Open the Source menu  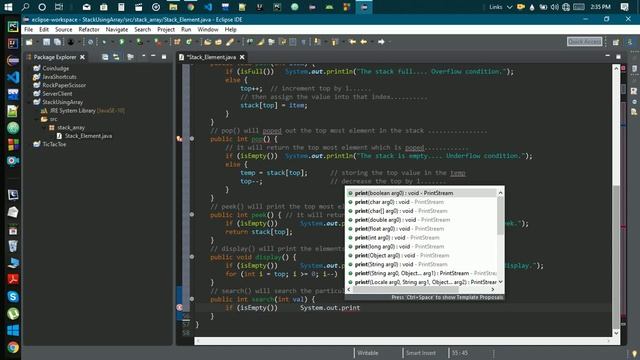[x=63, y=29]
